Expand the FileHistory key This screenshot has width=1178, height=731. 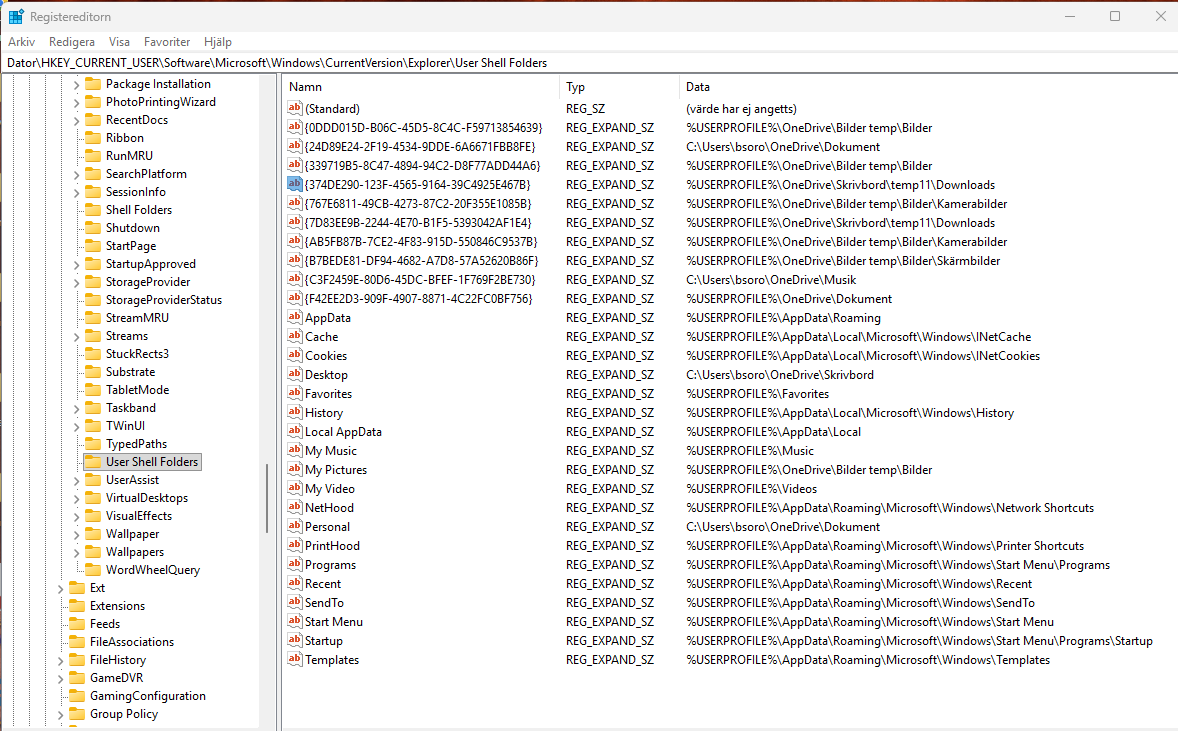(x=60, y=660)
